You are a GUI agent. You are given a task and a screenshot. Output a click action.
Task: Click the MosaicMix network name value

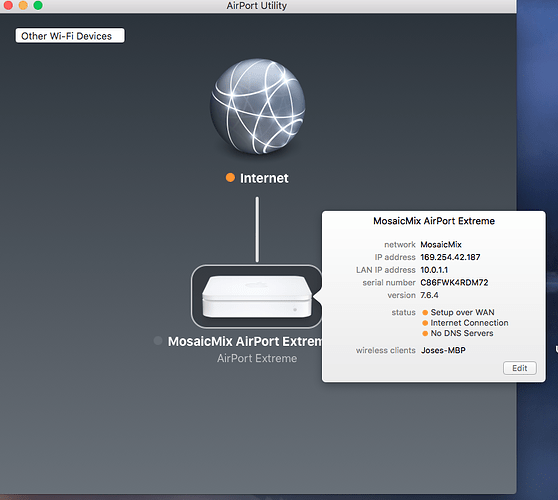click(441, 244)
